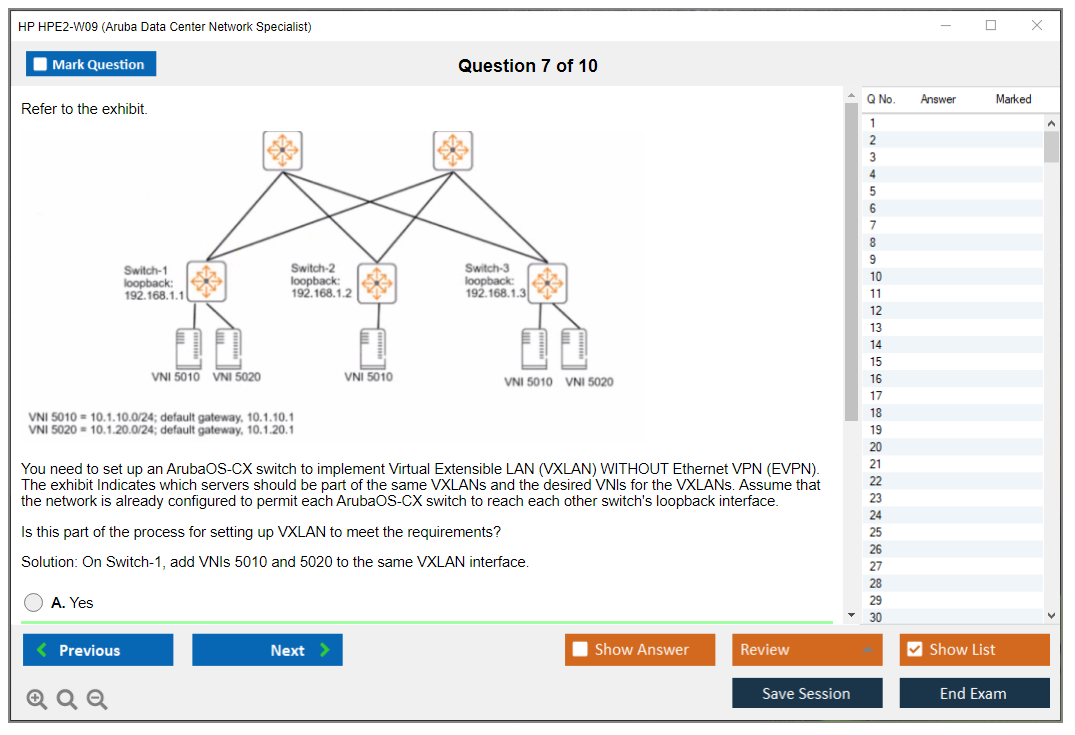Image resolution: width=1075 pixels, height=735 pixels.
Task: Go back to the Previous question
Action: [98, 650]
